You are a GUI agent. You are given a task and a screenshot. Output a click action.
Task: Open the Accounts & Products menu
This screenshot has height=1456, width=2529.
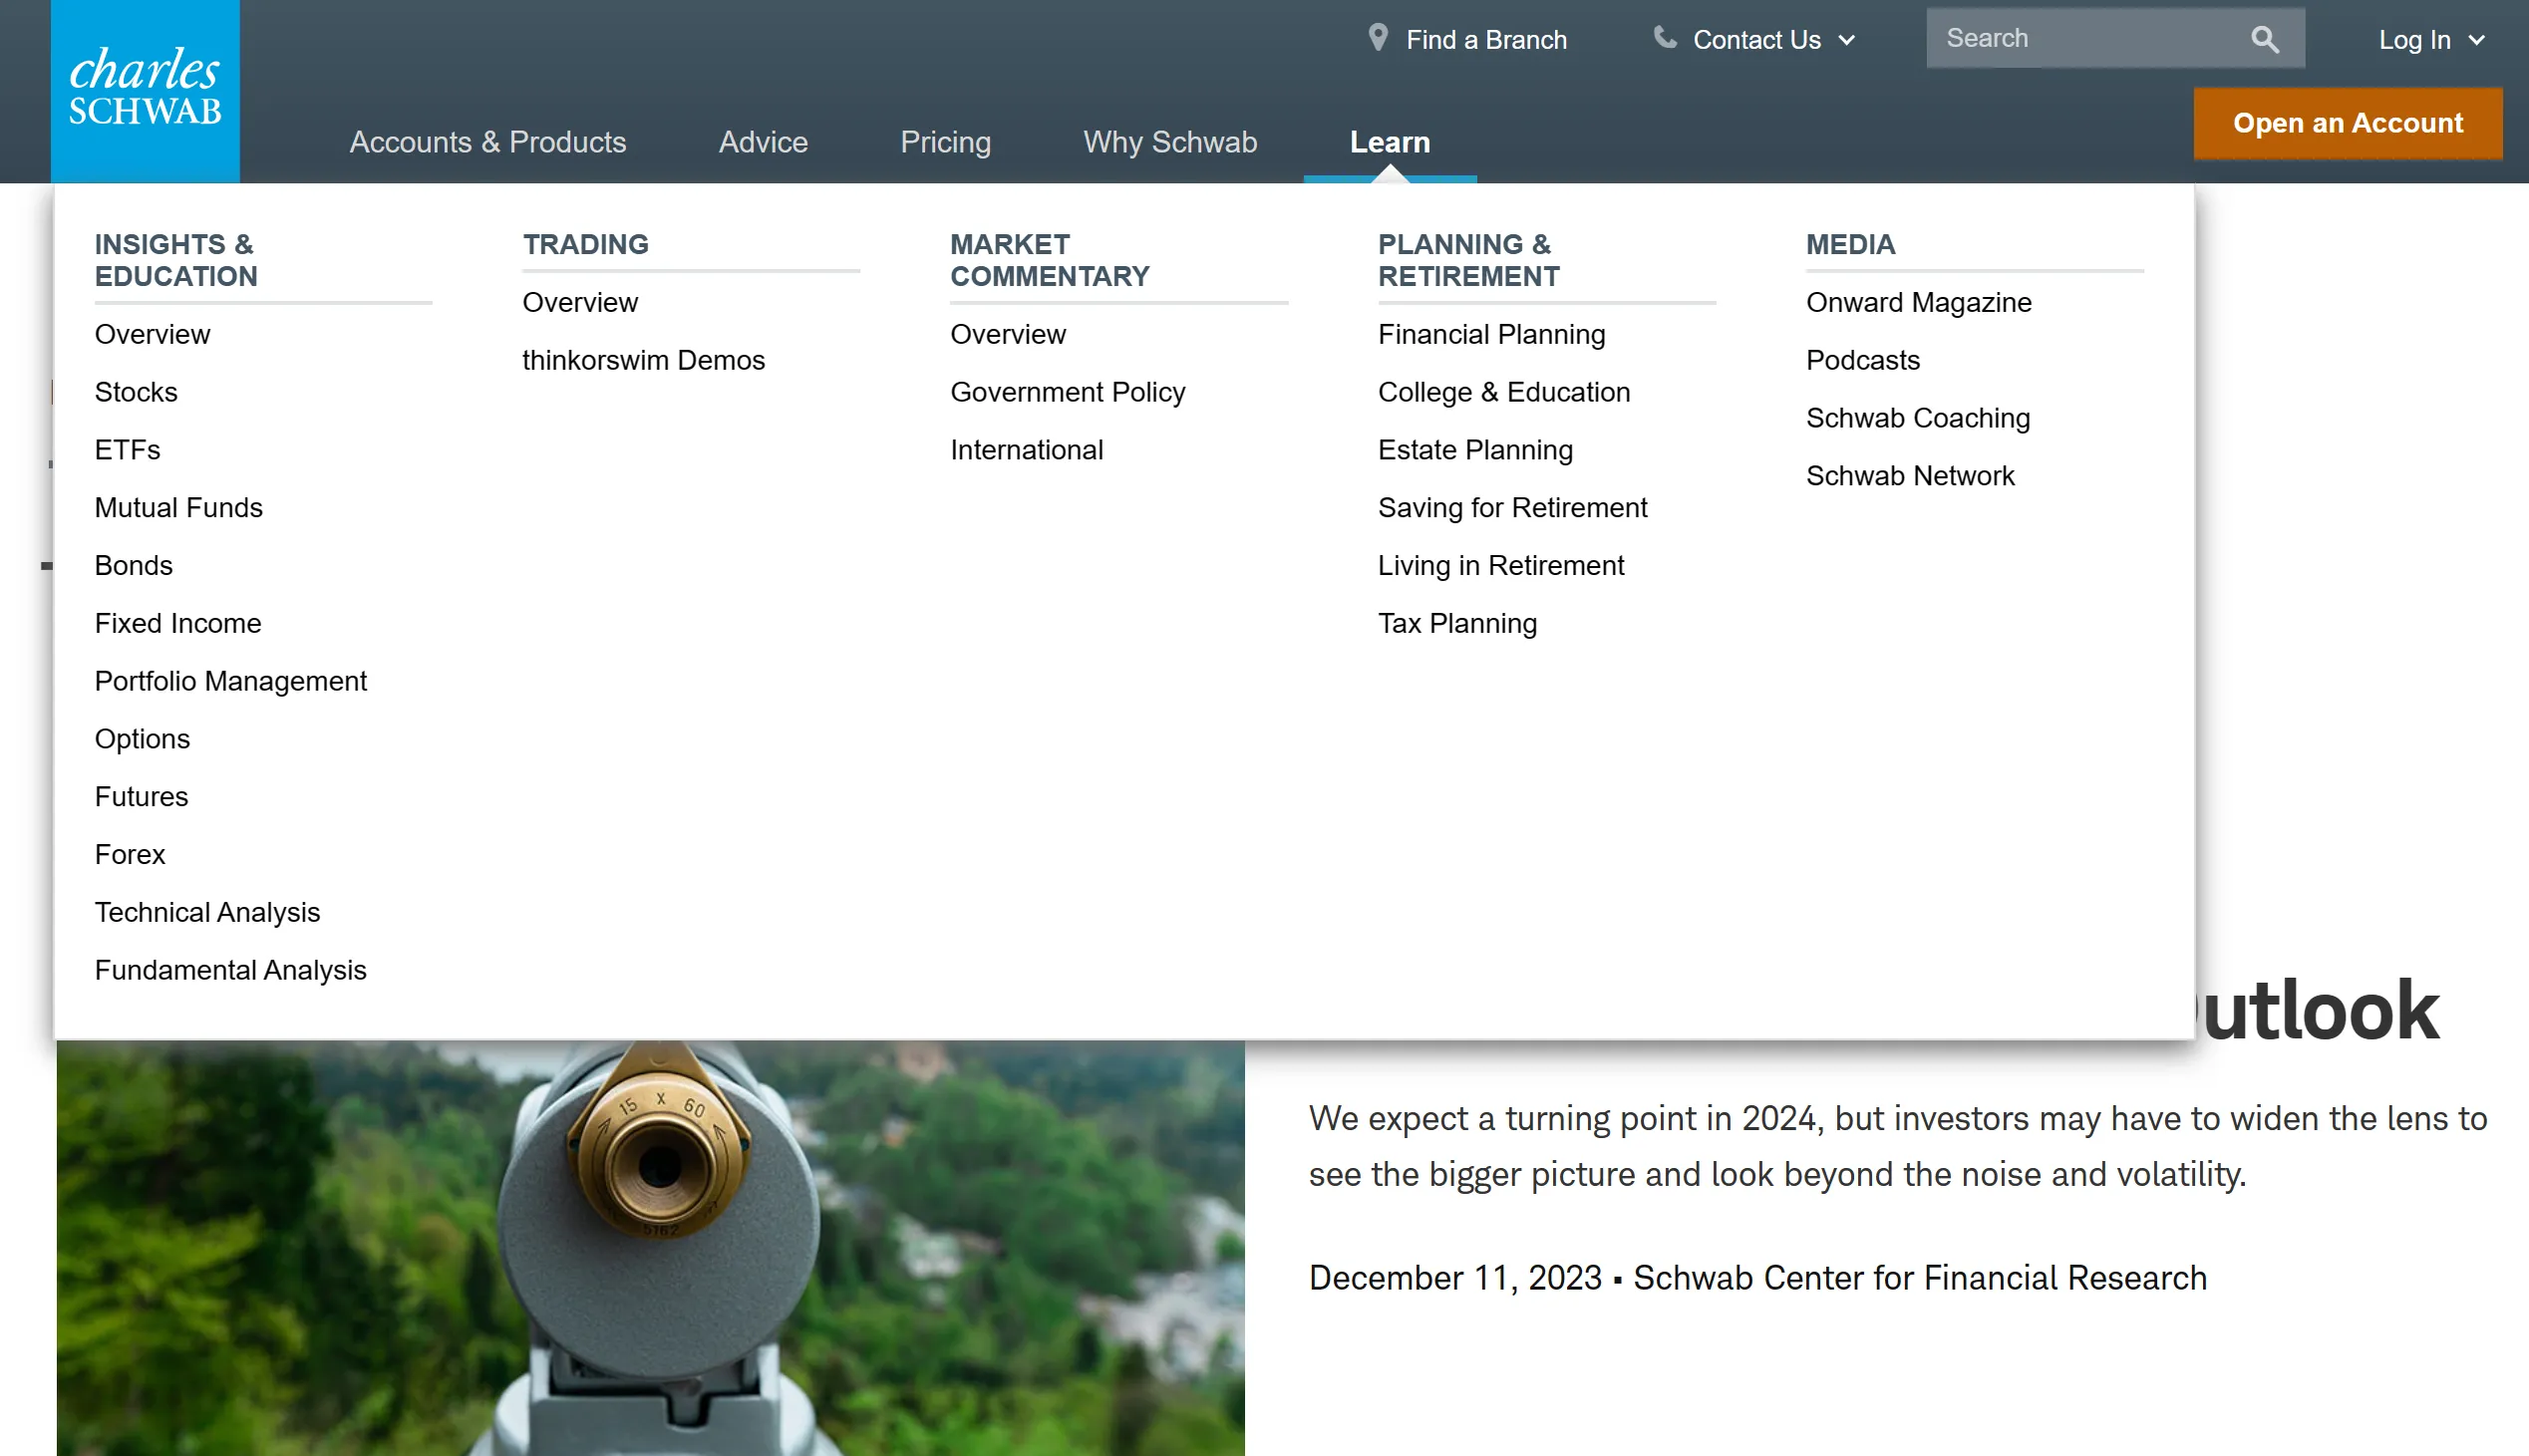[x=487, y=142]
